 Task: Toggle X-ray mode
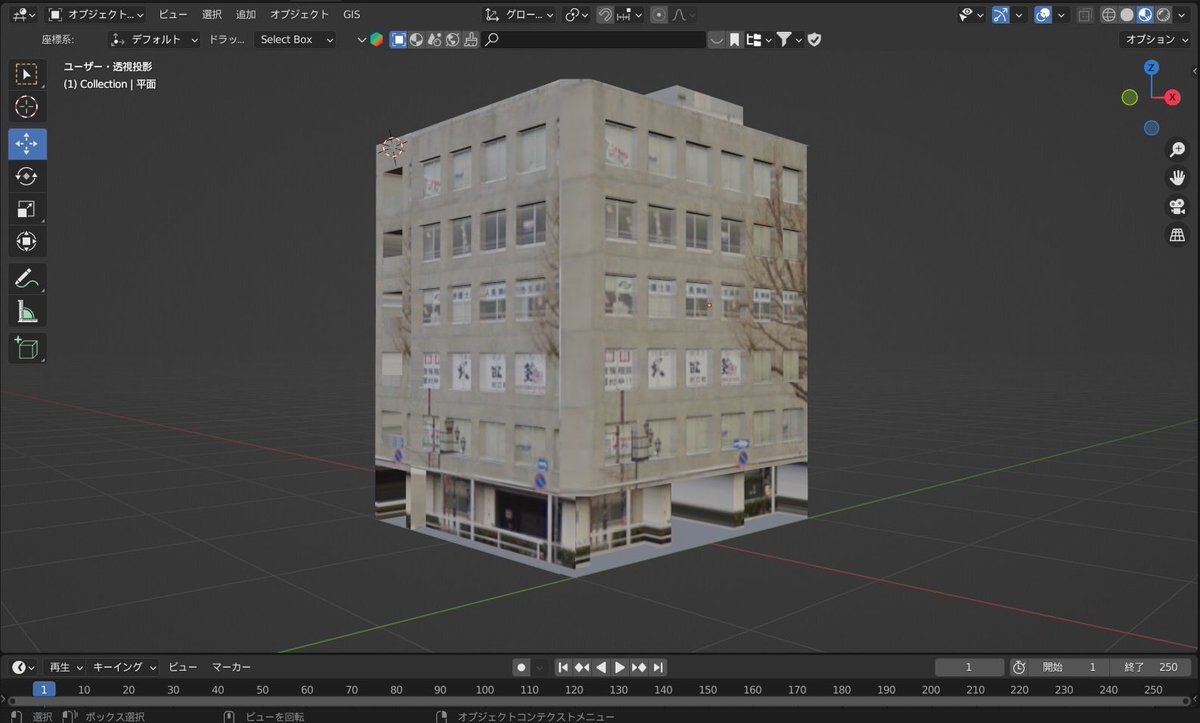[x=1085, y=15]
